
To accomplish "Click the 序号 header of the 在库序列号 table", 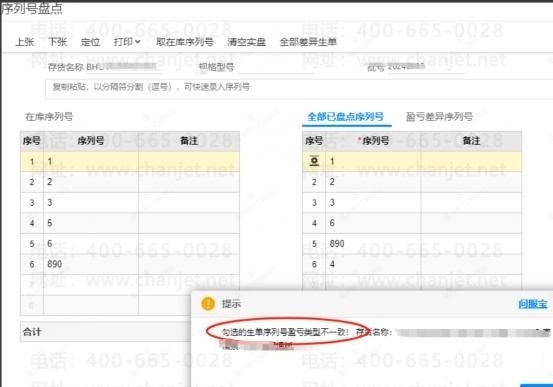I will [32, 141].
